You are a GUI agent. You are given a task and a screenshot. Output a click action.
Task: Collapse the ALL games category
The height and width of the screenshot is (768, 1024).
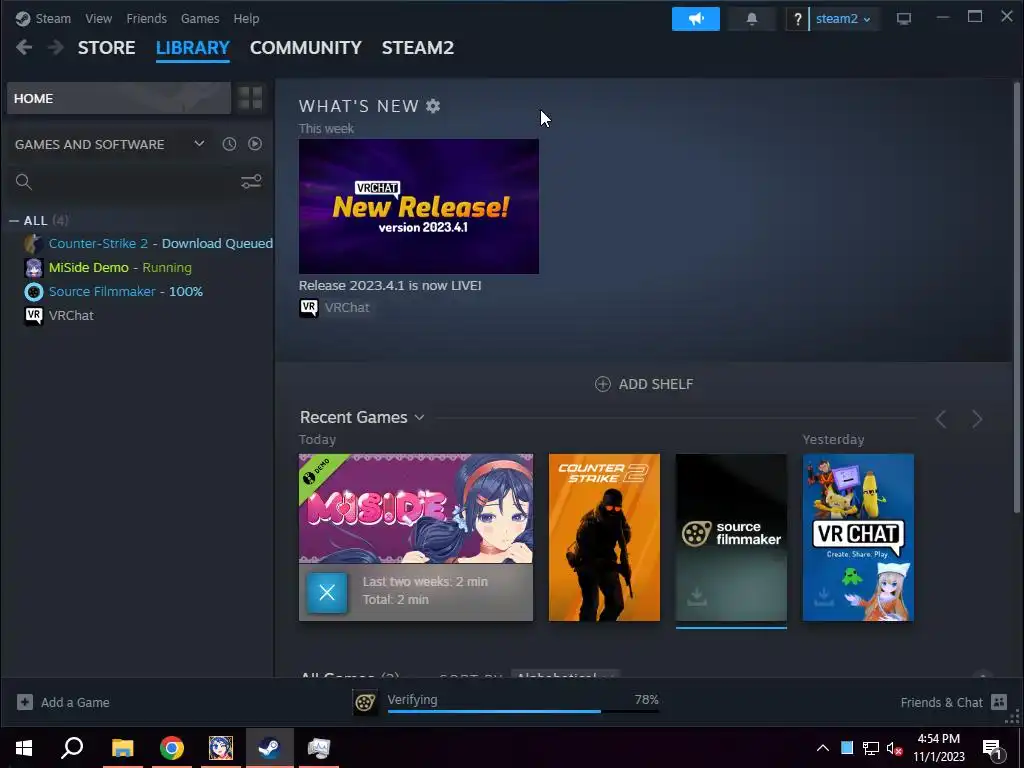point(14,221)
